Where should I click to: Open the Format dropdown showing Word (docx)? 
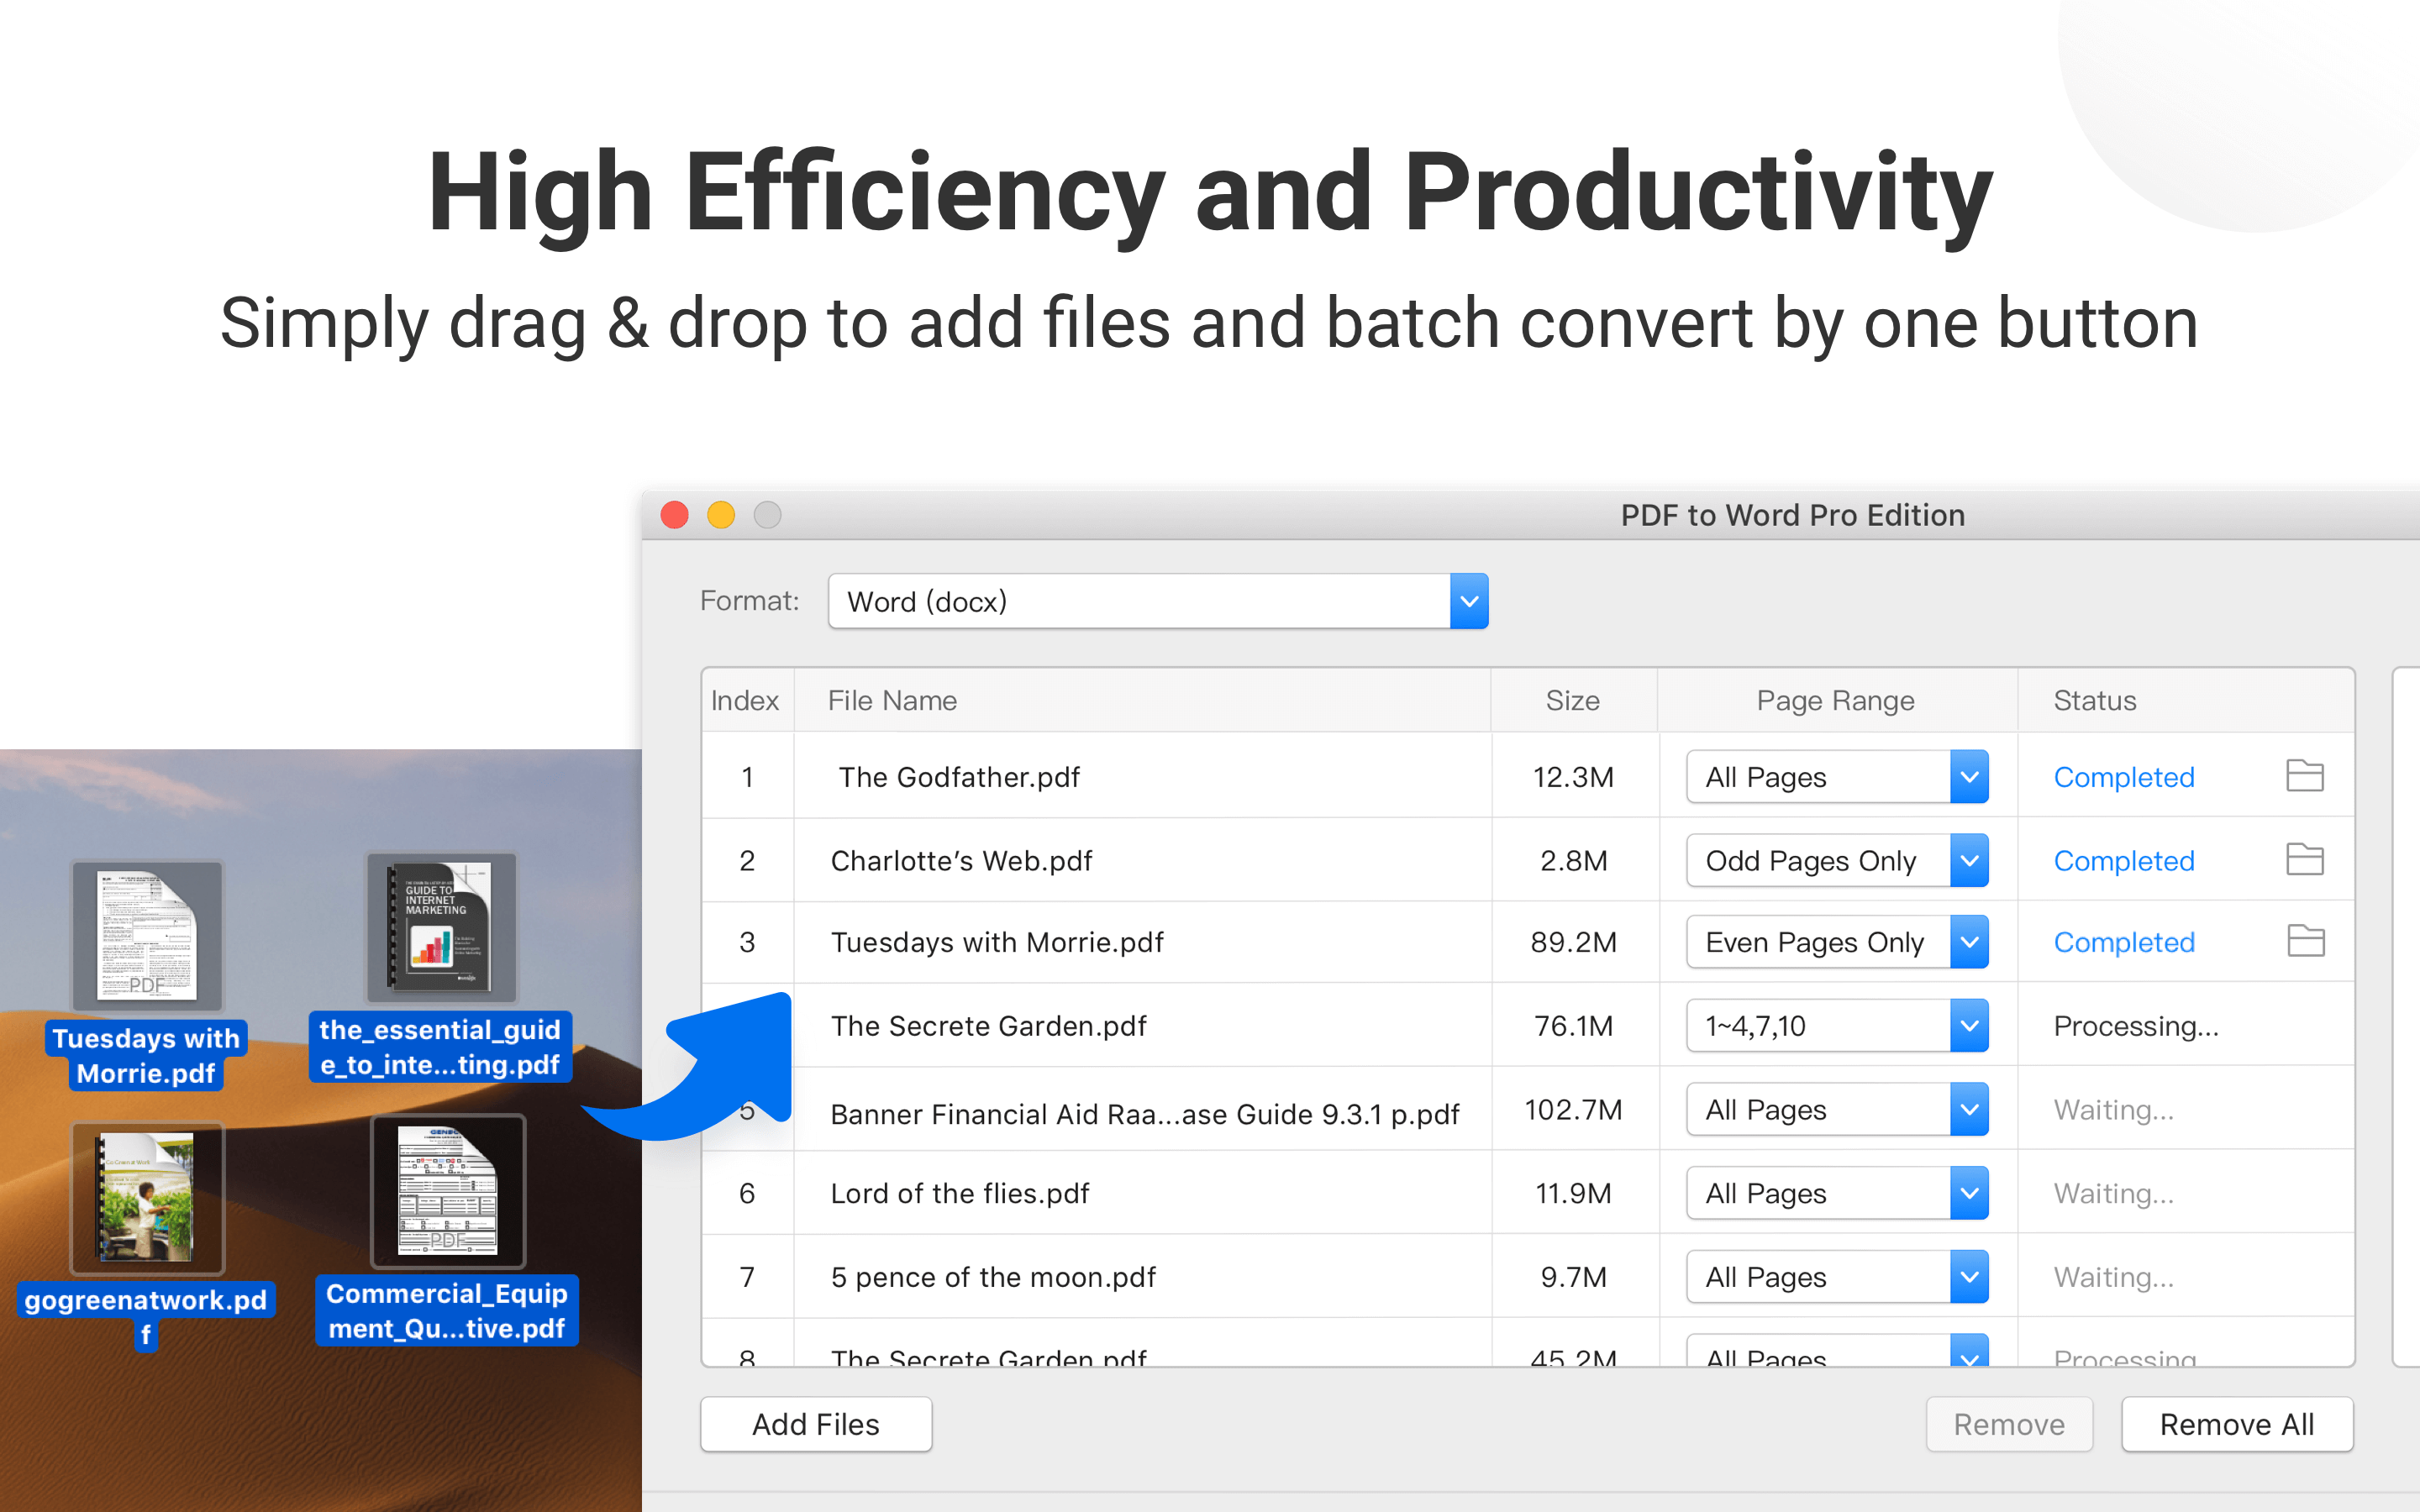1468,601
